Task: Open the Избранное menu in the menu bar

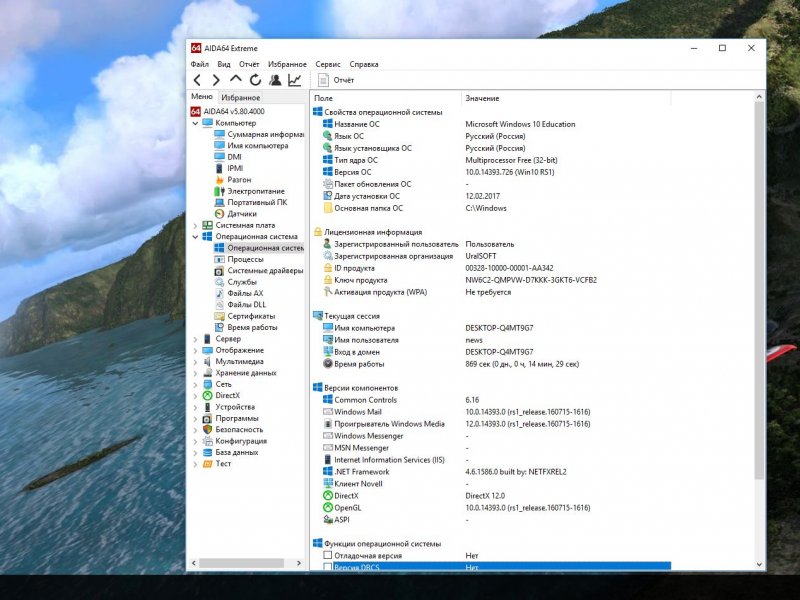Action: pos(287,64)
